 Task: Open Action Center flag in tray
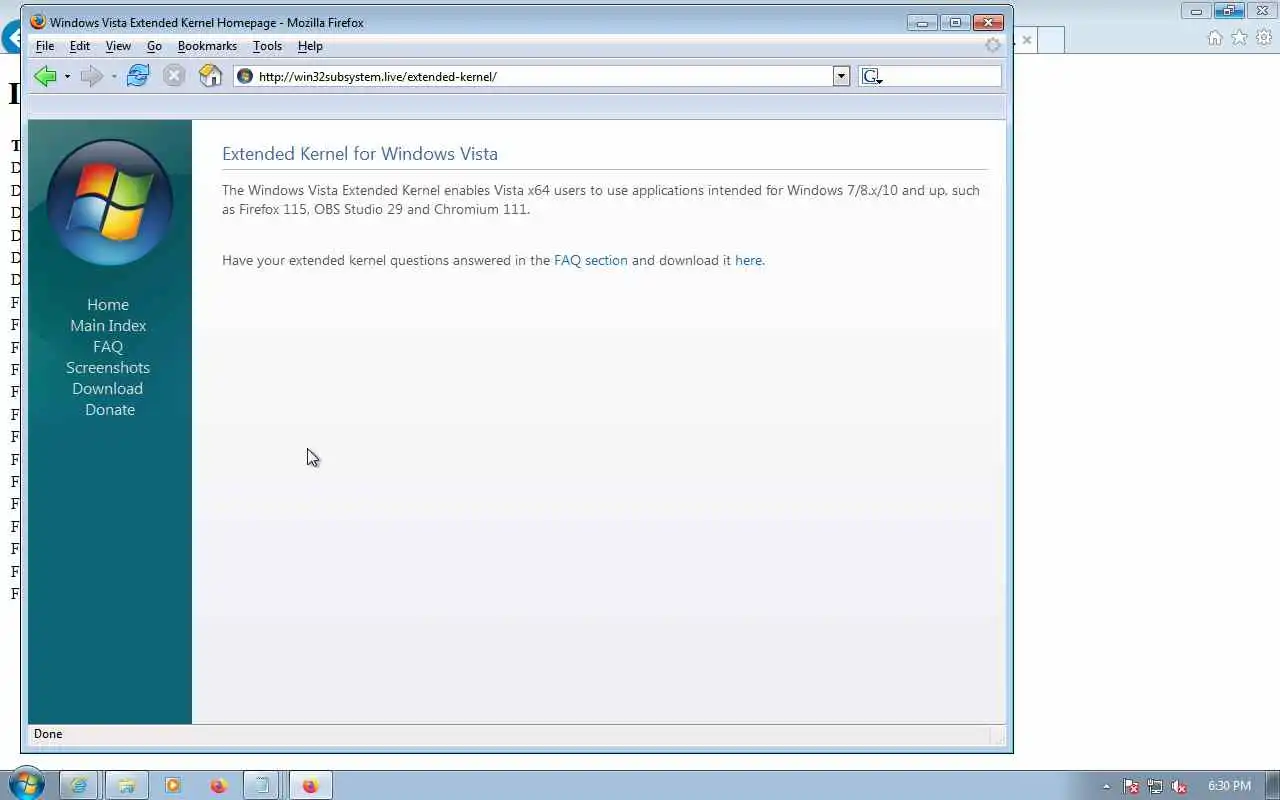click(1131, 786)
